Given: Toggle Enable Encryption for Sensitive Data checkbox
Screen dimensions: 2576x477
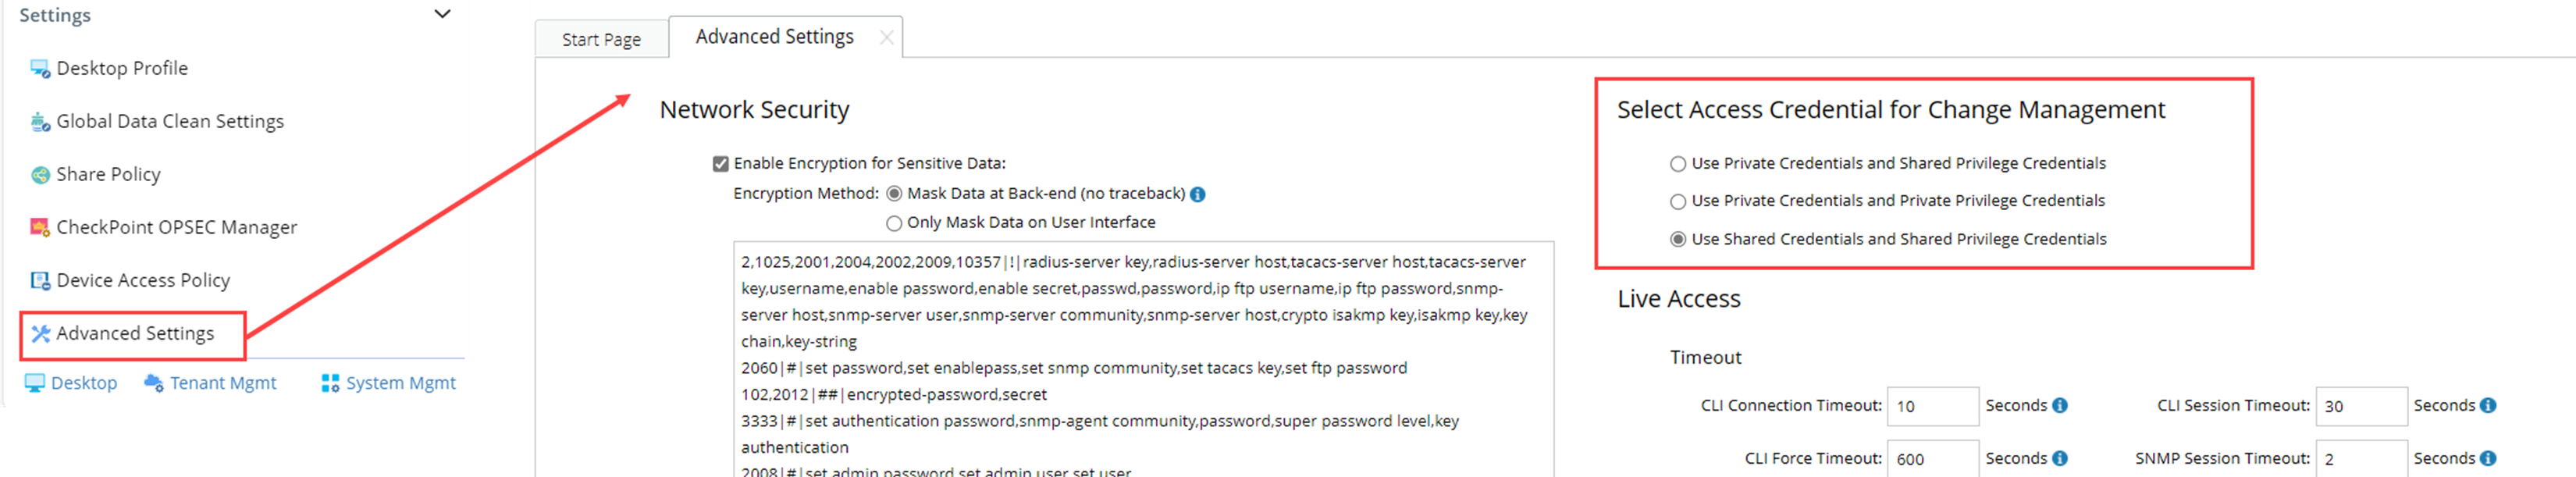Looking at the screenshot, I should pos(720,163).
